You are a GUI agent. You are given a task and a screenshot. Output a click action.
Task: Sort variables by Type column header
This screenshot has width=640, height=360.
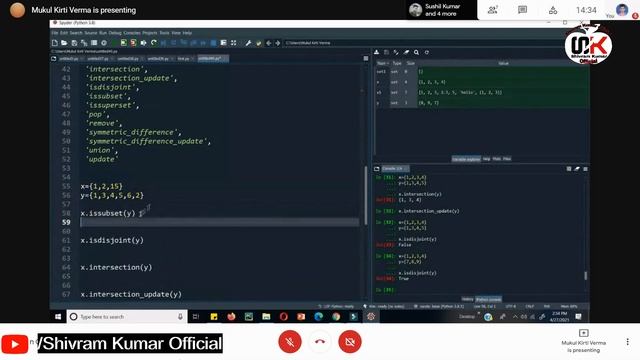[x=397, y=63]
